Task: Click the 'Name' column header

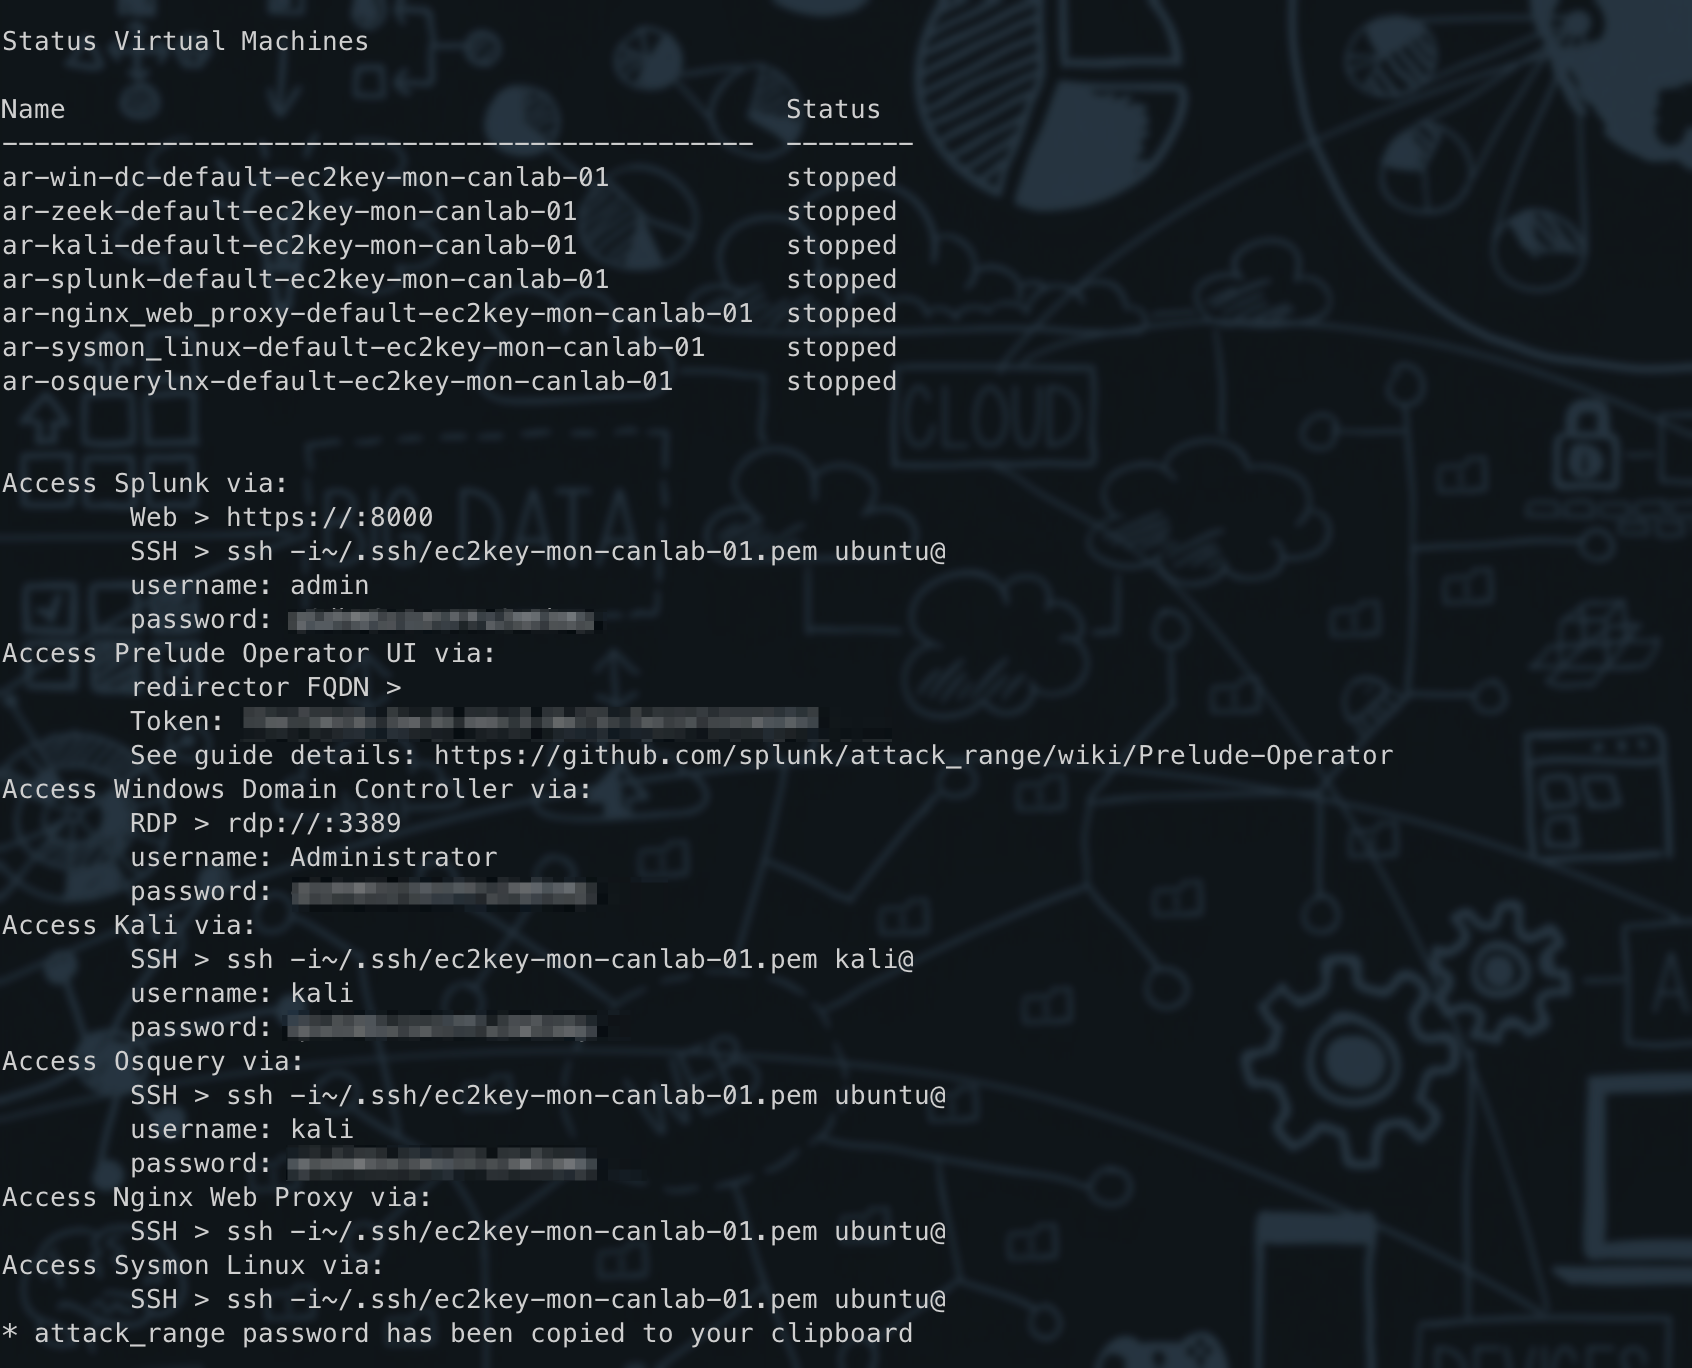Action: coord(33,109)
